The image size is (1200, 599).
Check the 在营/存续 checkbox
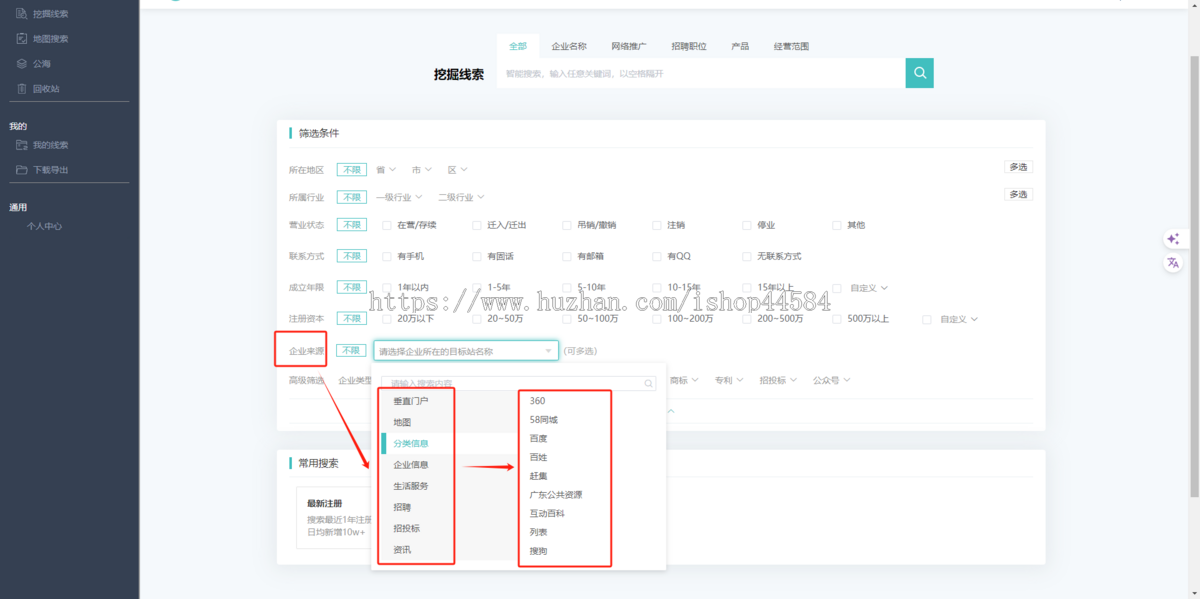pyautogui.click(x=387, y=226)
